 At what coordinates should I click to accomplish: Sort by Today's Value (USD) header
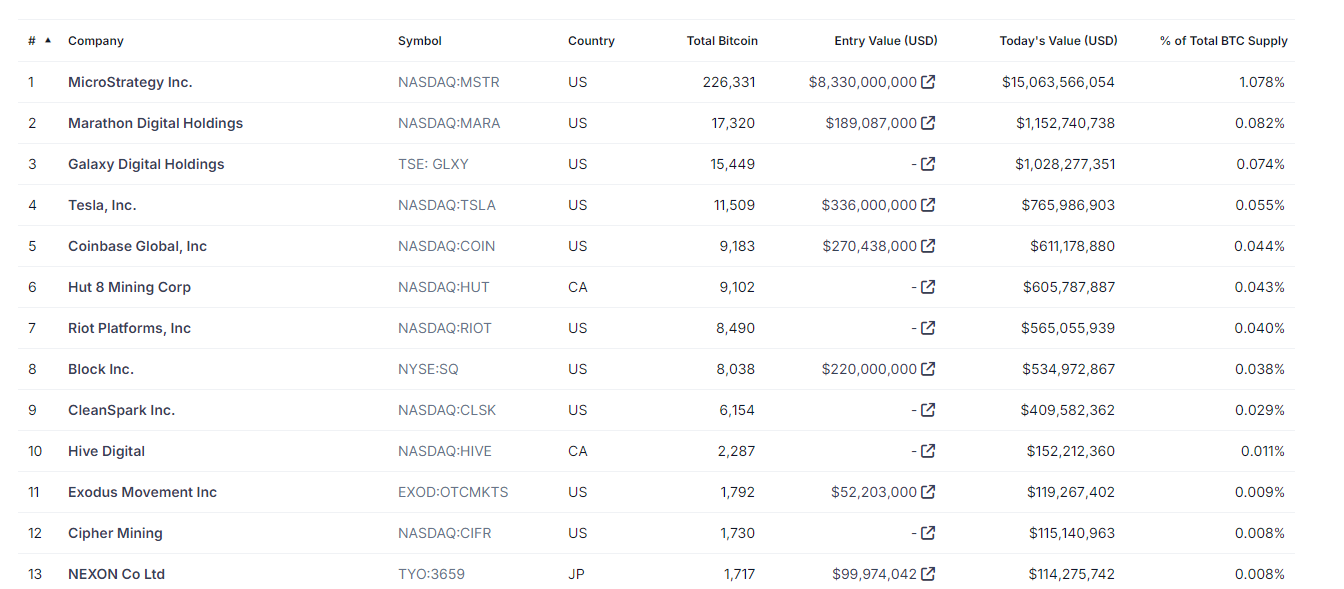coord(1058,41)
